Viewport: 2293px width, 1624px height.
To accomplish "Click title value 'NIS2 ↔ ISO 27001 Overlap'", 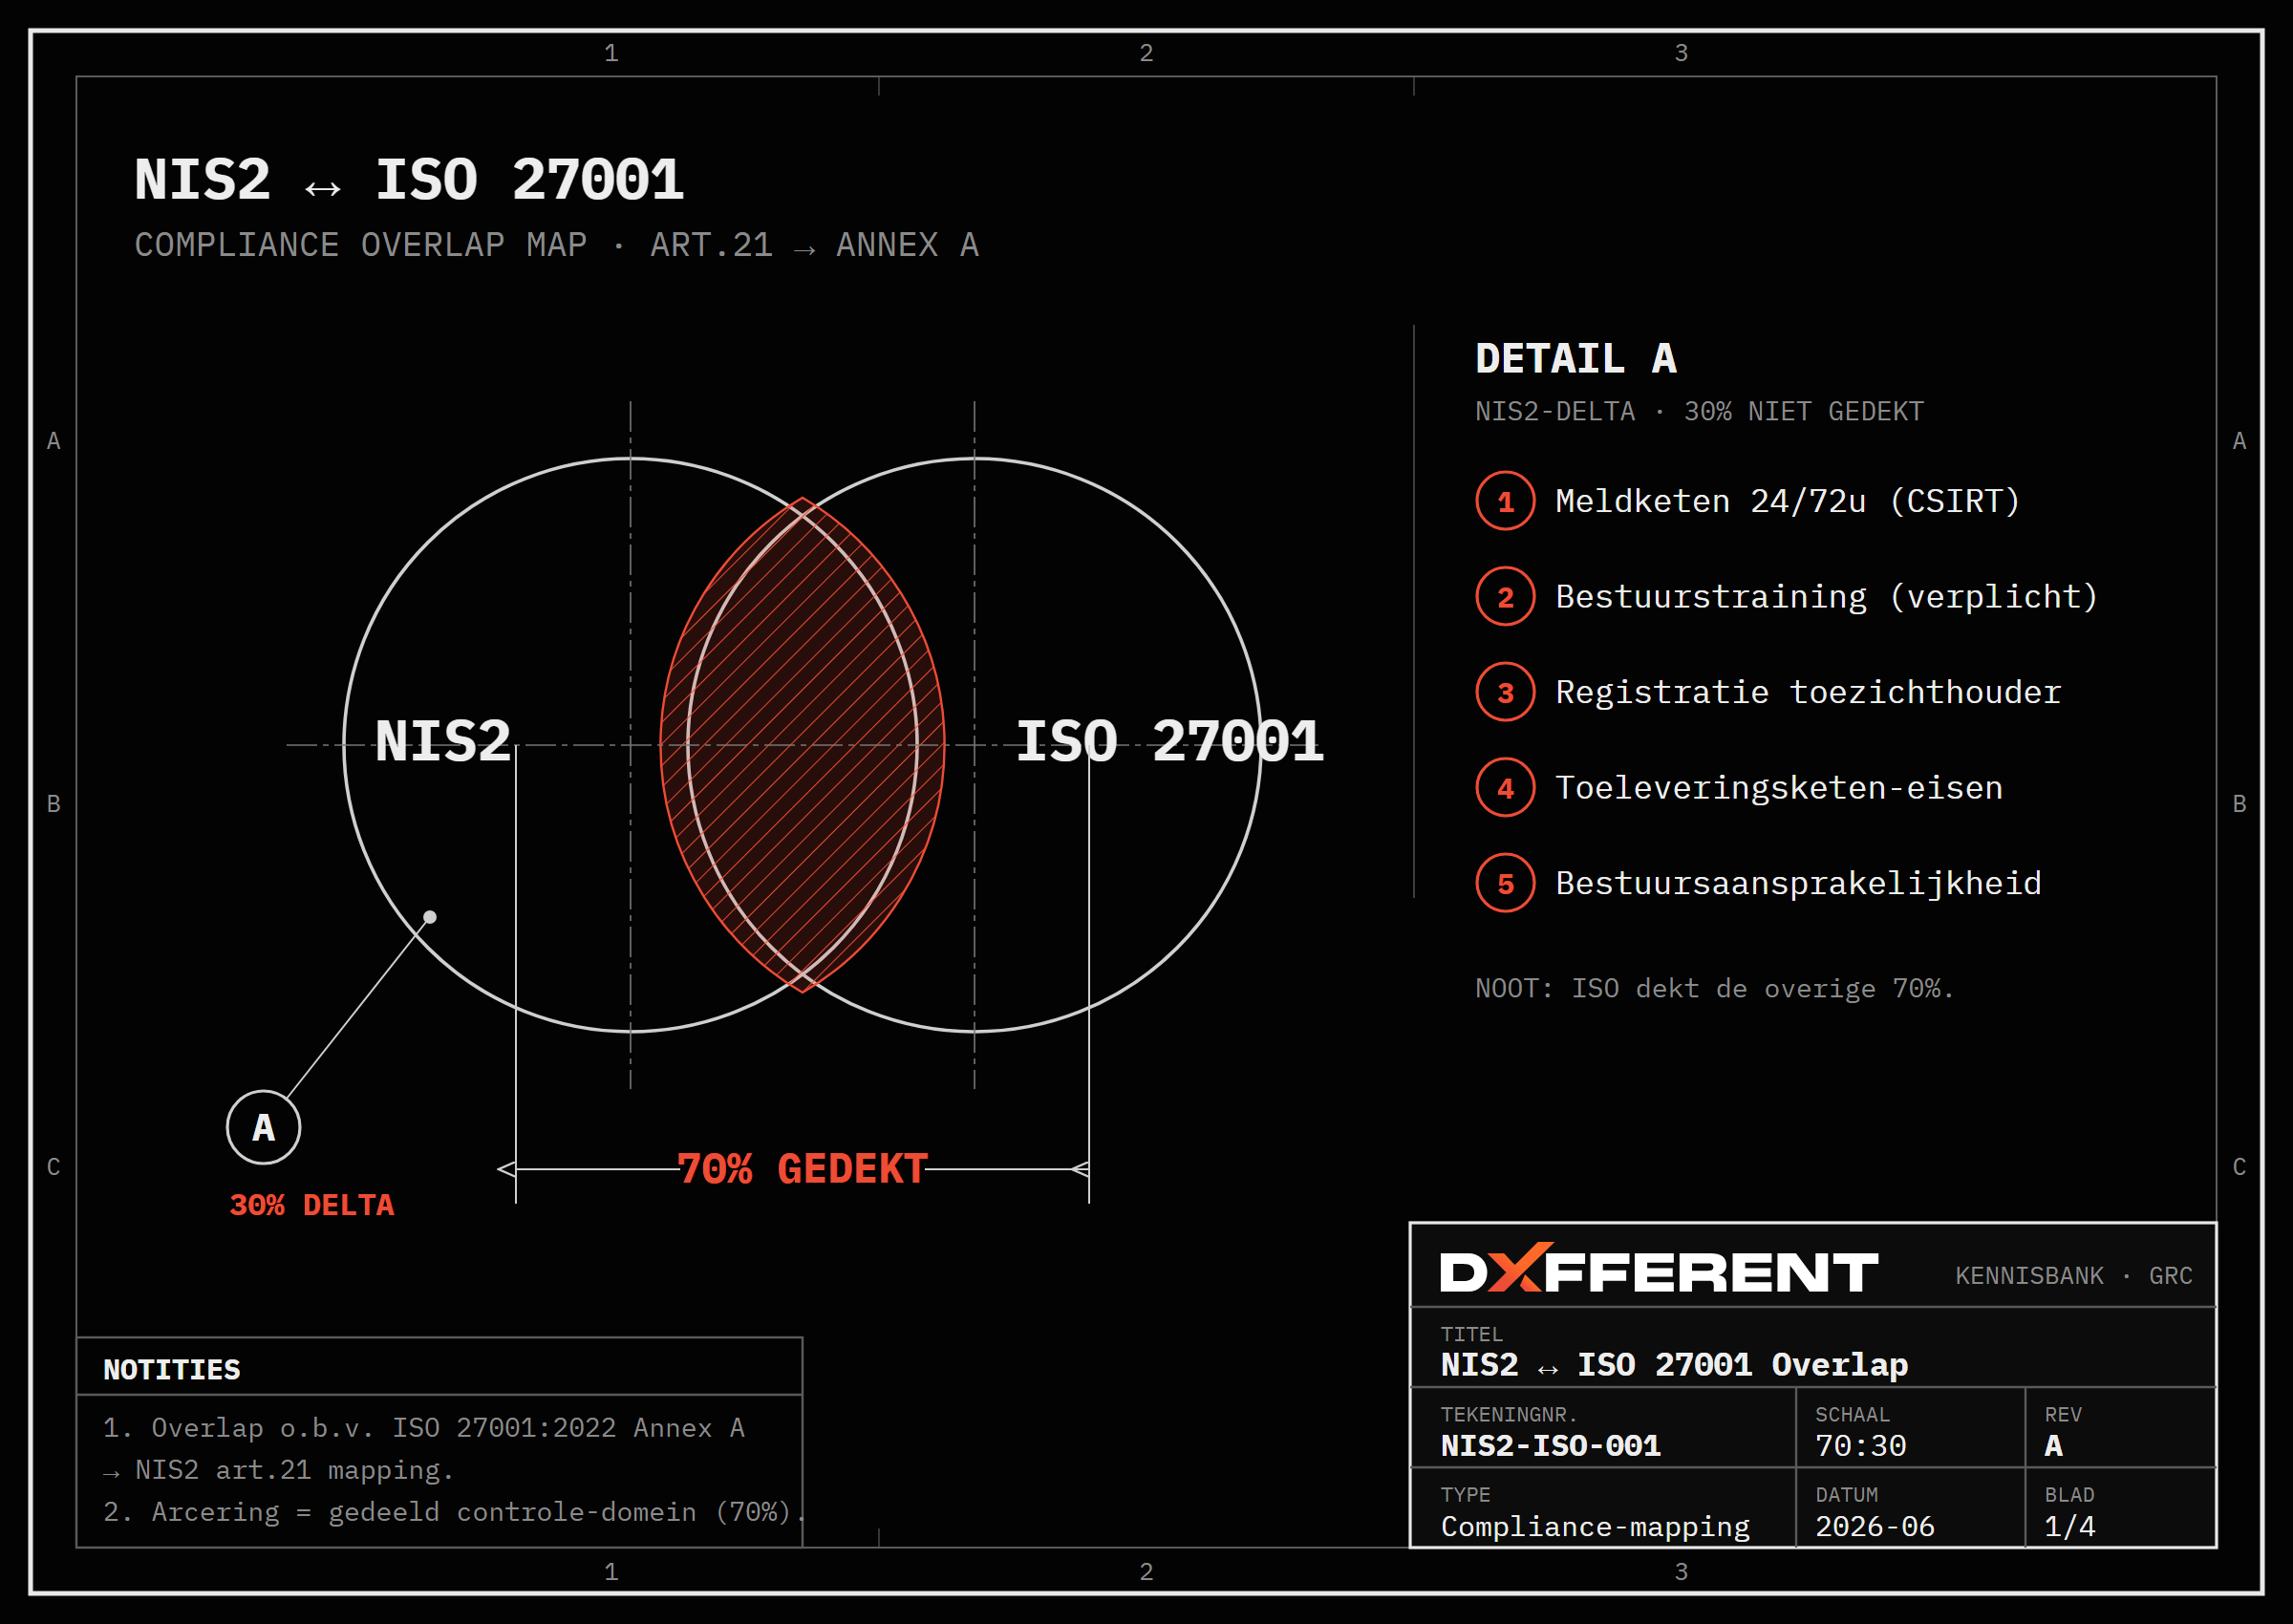I will pyautogui.click(x=1674, y=1365).
